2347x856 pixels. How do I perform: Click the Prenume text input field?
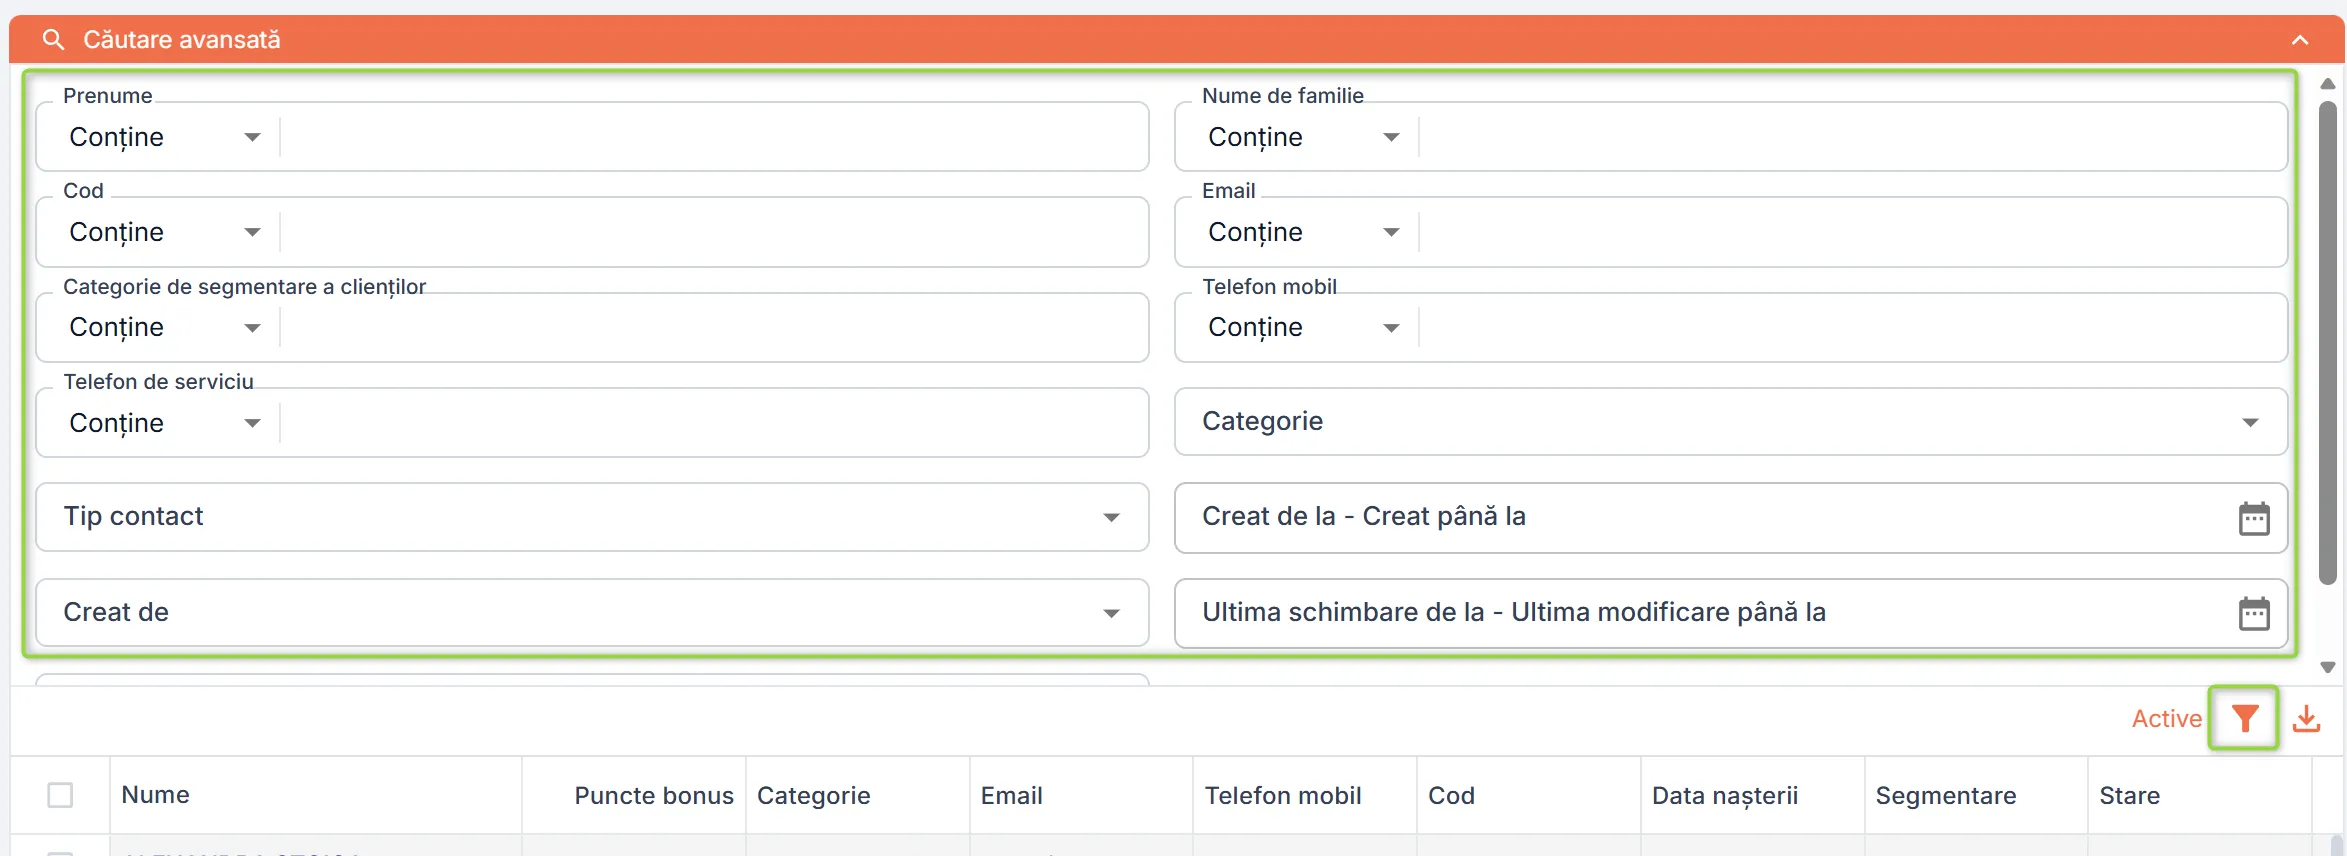pos(713,137)
